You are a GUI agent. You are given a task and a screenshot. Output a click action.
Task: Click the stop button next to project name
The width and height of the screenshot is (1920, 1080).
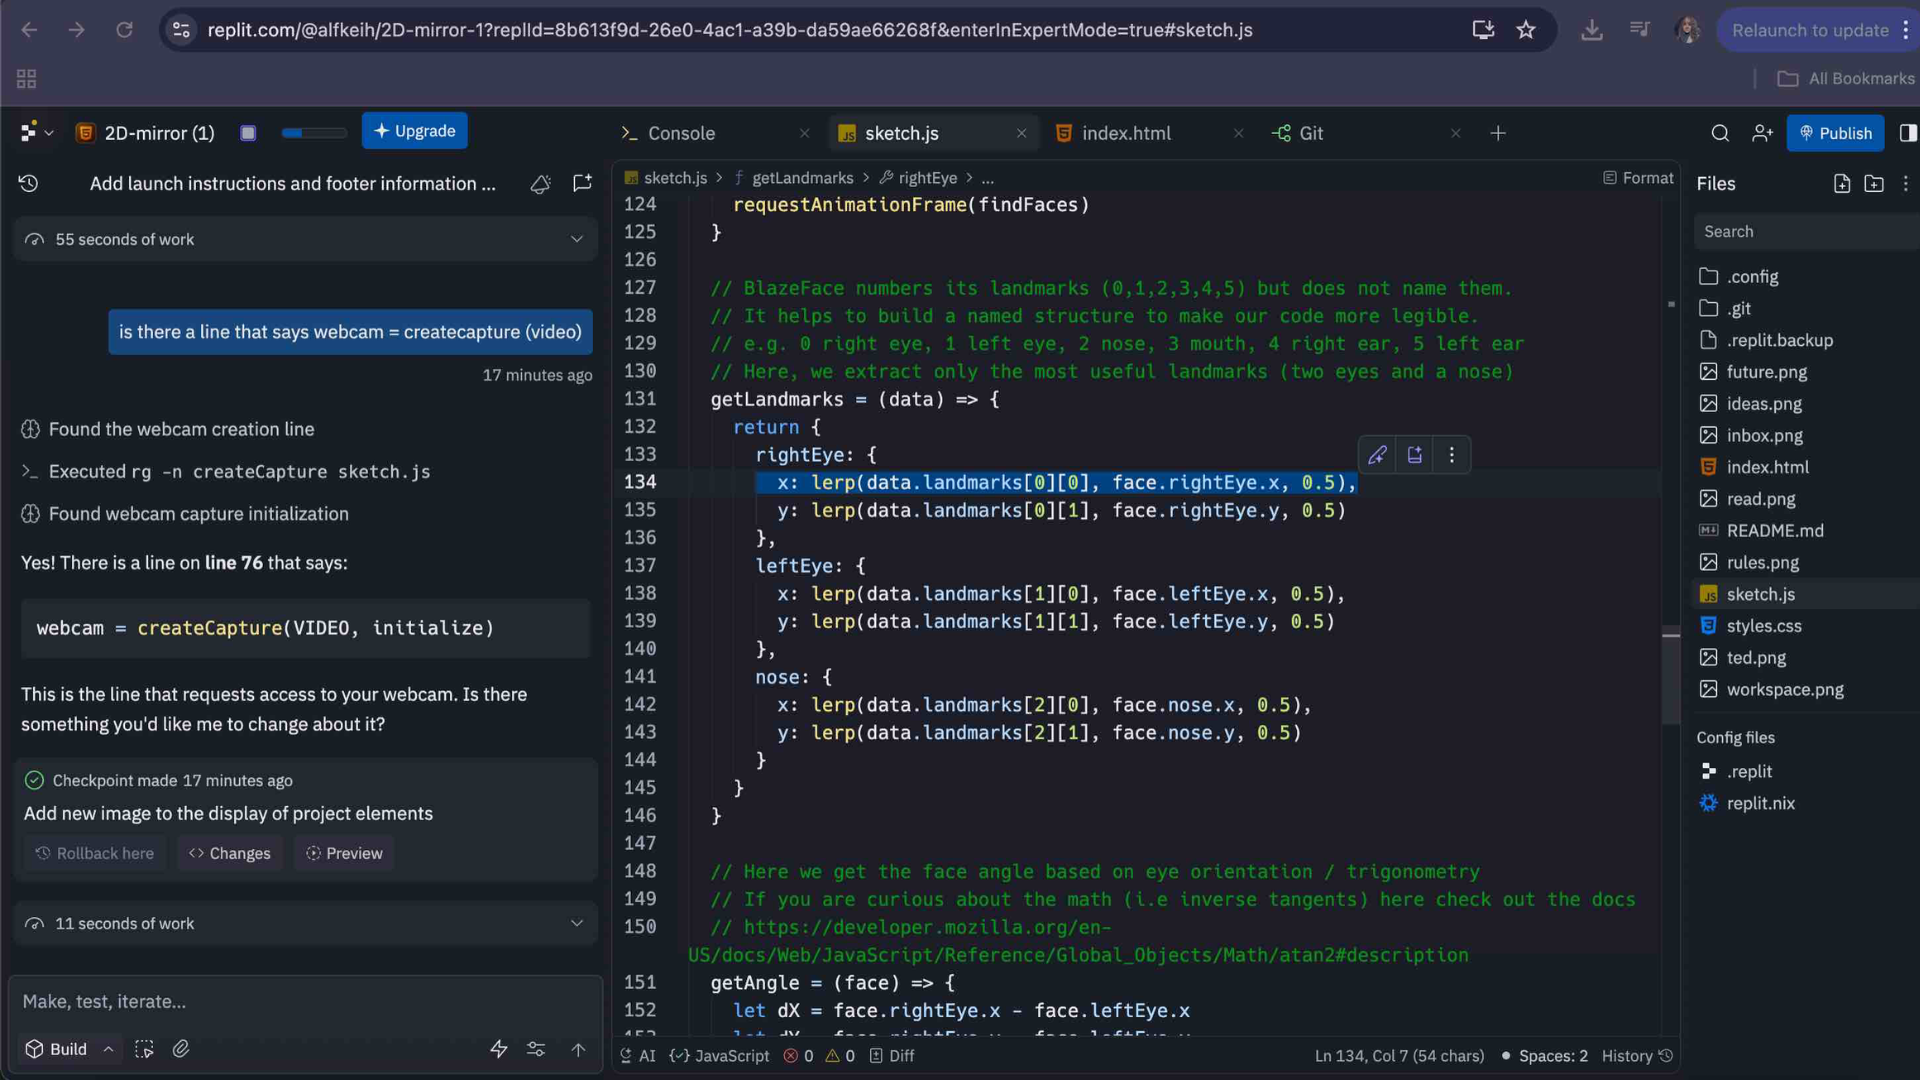point(248,133)
